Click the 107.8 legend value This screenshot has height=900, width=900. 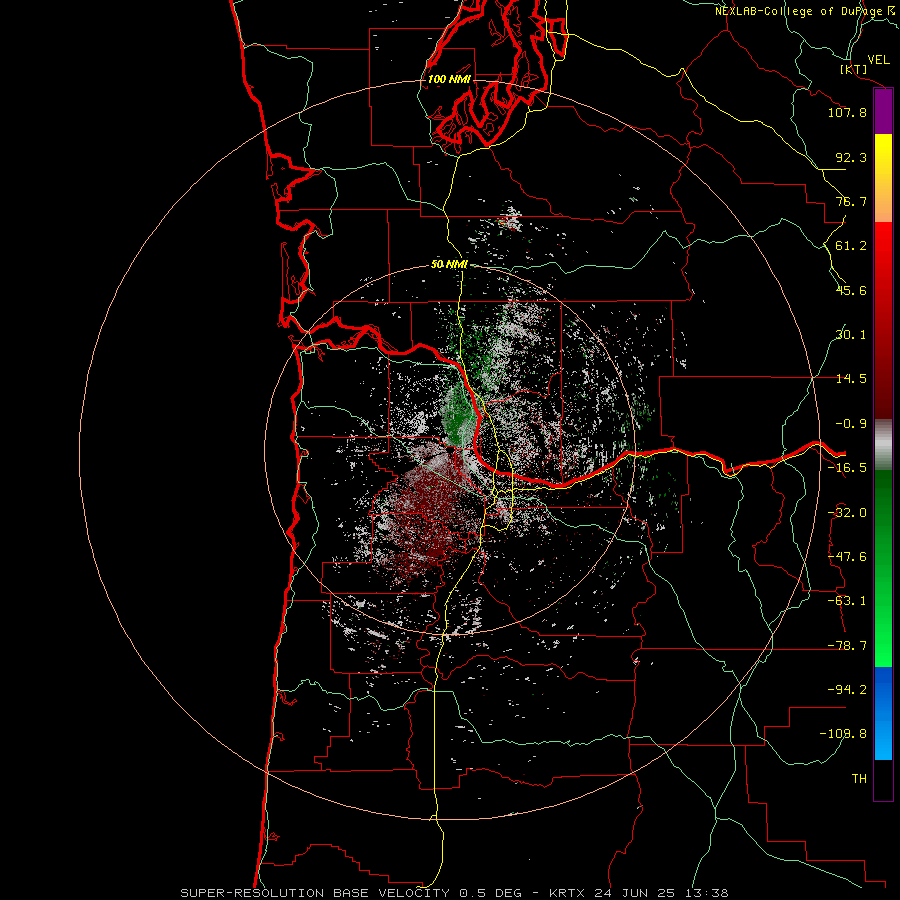847,112
